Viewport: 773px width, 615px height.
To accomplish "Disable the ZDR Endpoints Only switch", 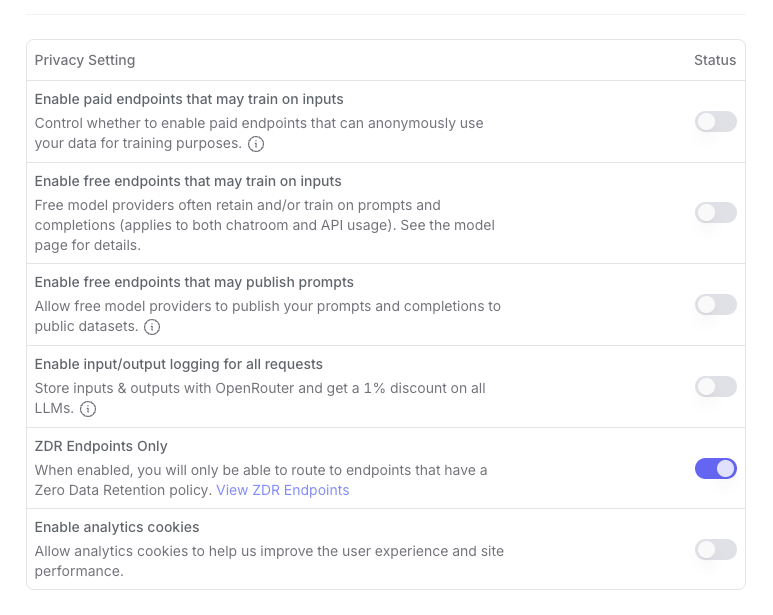I will point(715,468).
